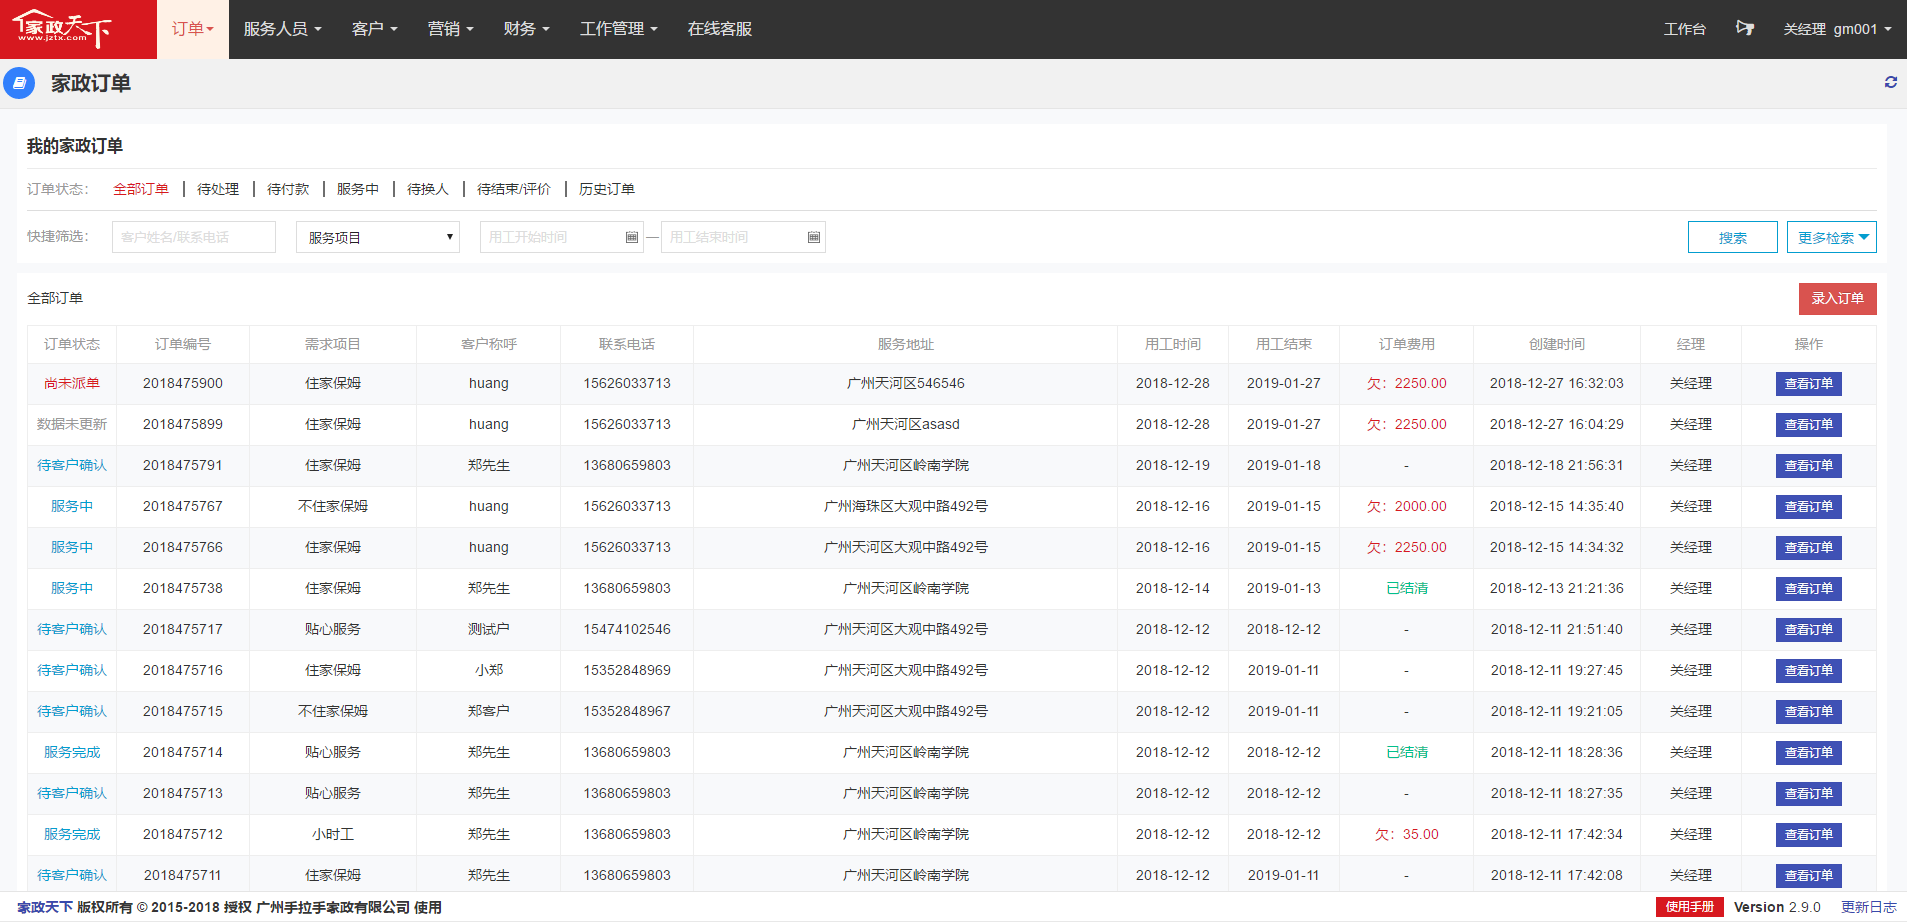Click the 订单费用 column header
Image resolution: width=1907 pixels, height=922 pixels.
coord(1407,344)
